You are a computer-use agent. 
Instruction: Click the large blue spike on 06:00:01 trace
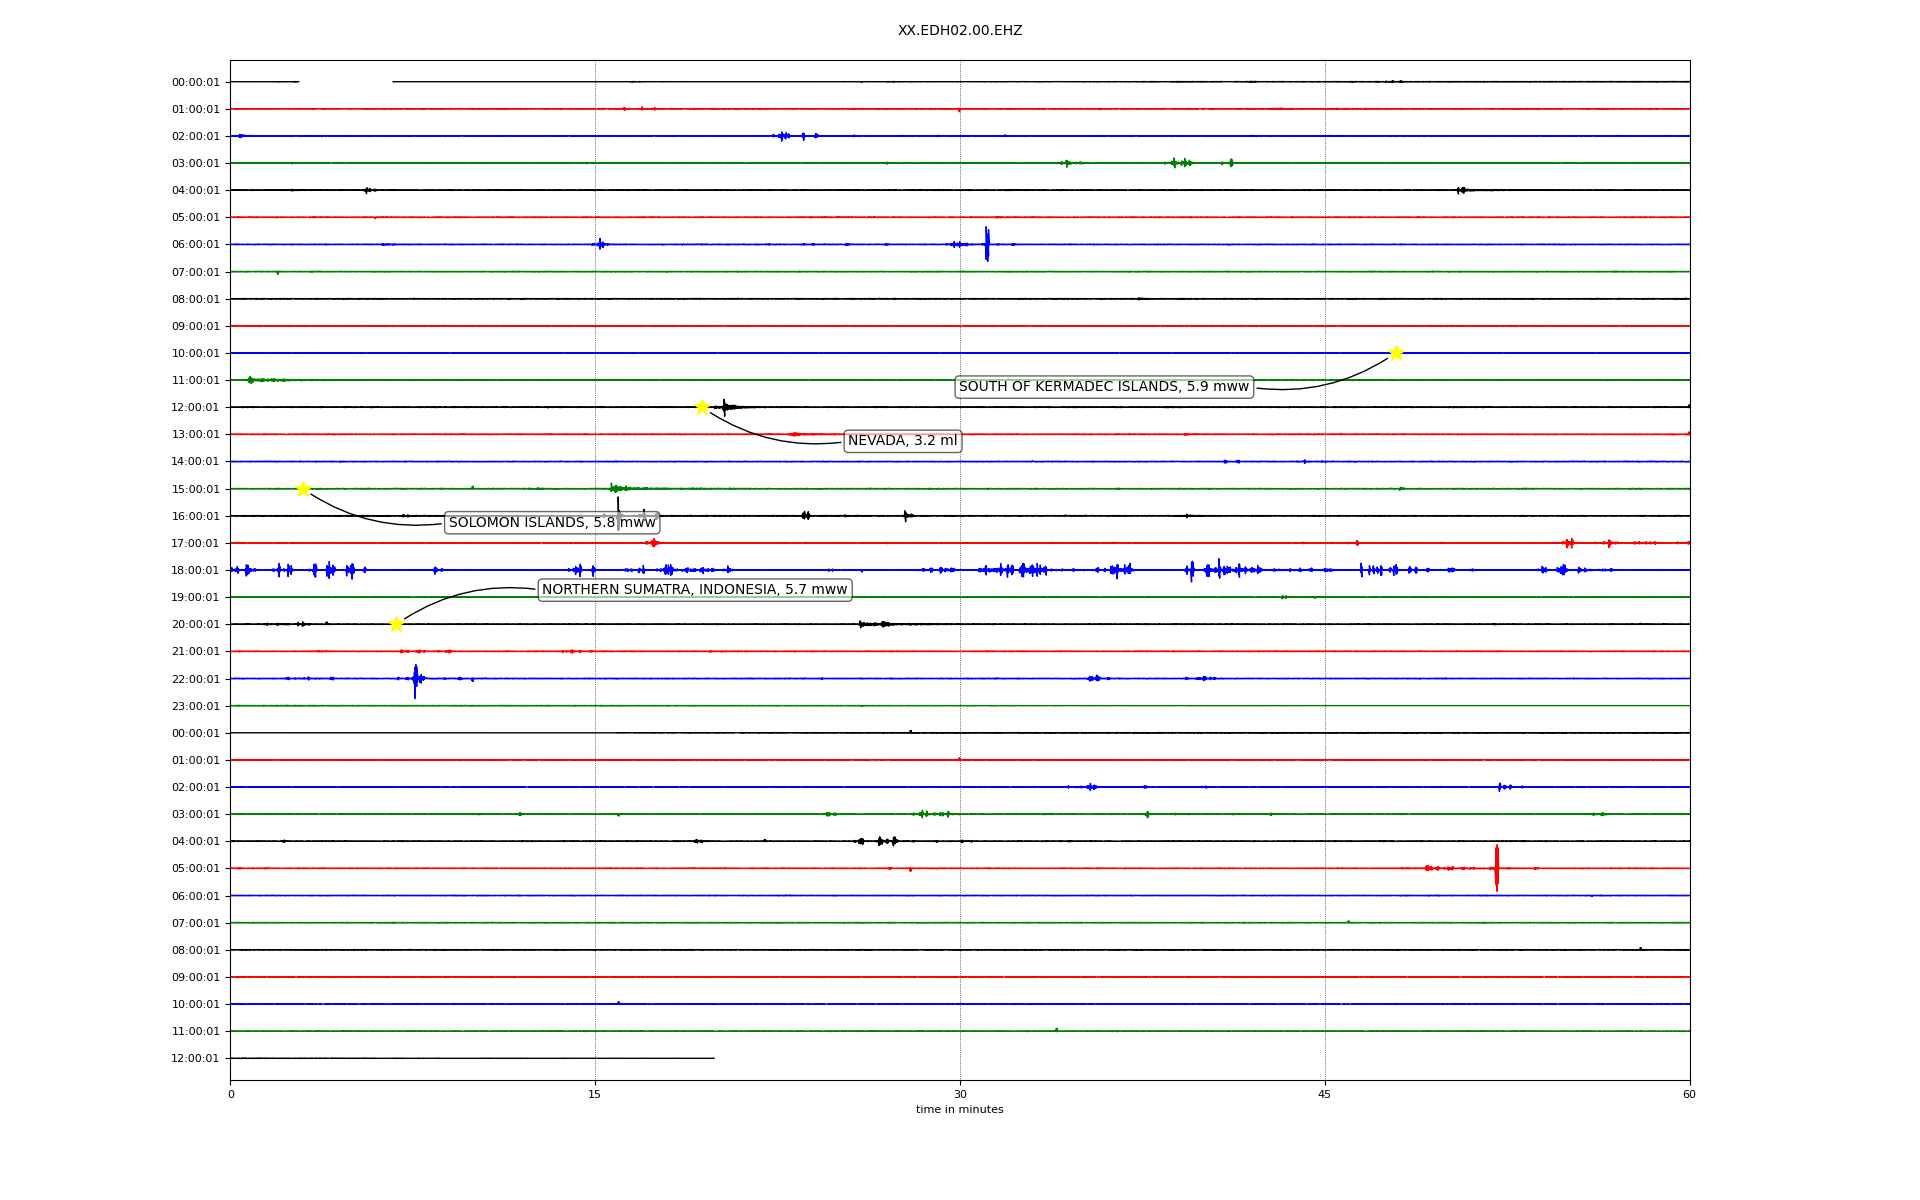click(987, 244)
